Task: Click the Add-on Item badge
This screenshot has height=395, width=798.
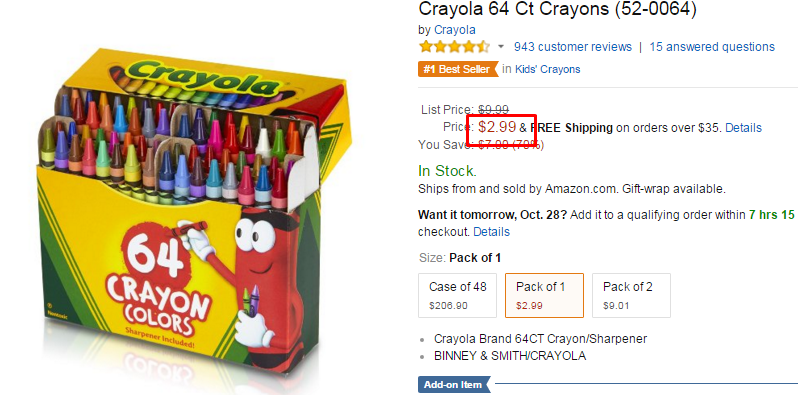Action: 454,385
